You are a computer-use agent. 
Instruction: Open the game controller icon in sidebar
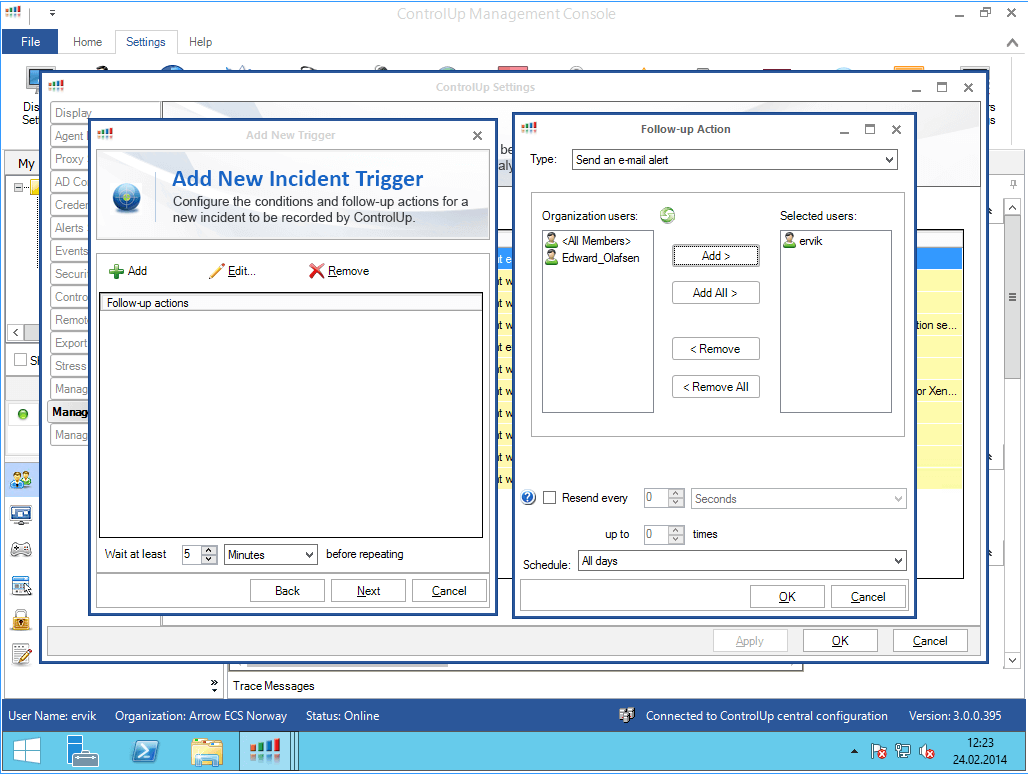(x=21, y=549)
